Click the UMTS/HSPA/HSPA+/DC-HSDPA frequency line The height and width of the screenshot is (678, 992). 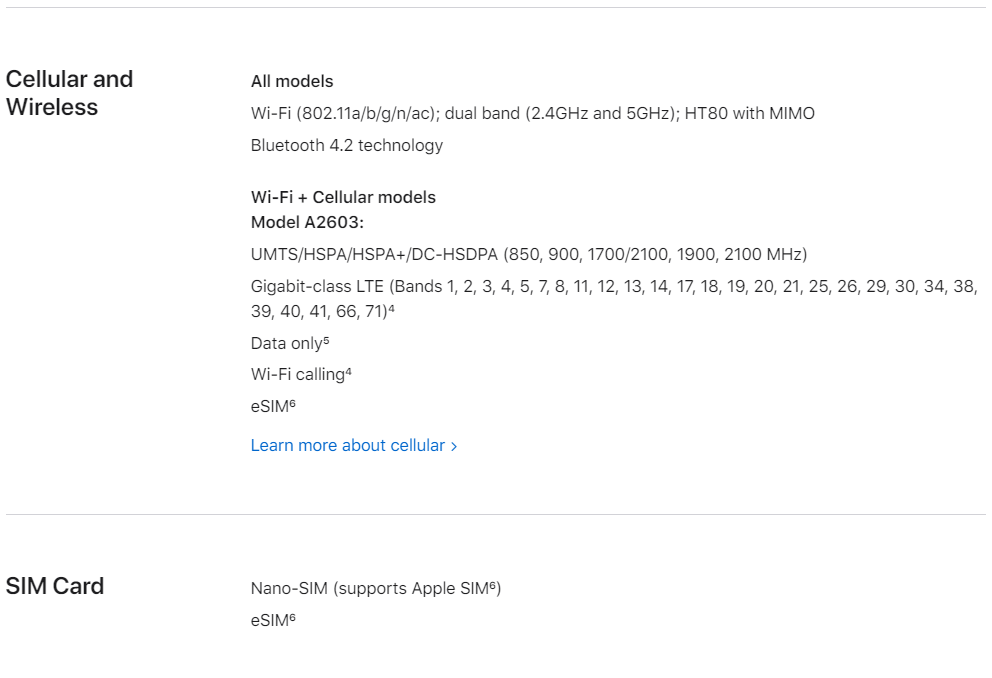pos(529,254)
